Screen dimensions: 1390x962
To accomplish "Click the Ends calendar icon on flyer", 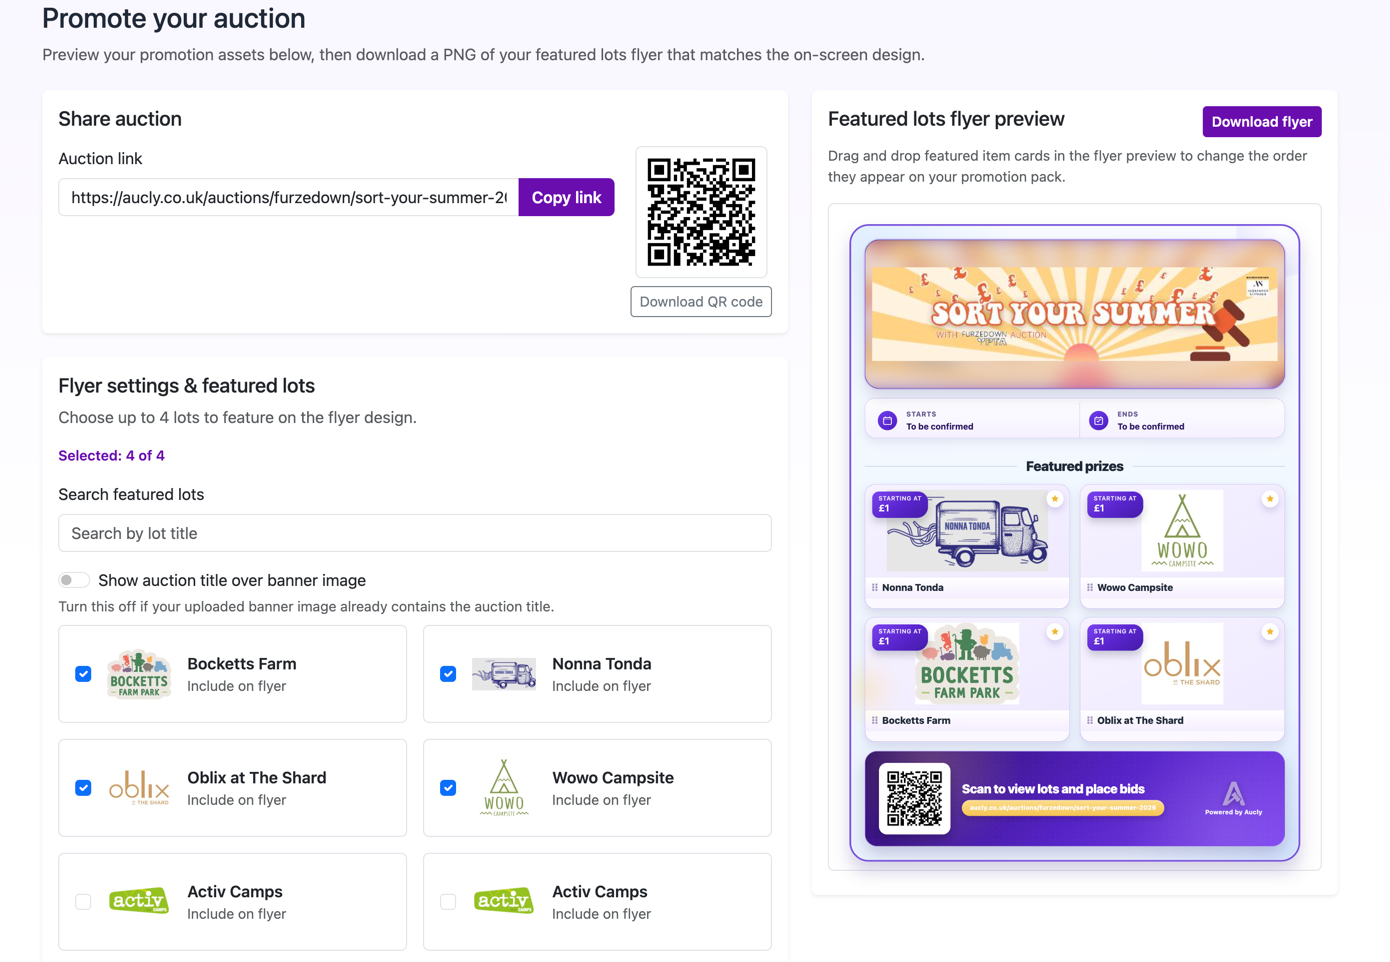I will tap(1098, 420).
